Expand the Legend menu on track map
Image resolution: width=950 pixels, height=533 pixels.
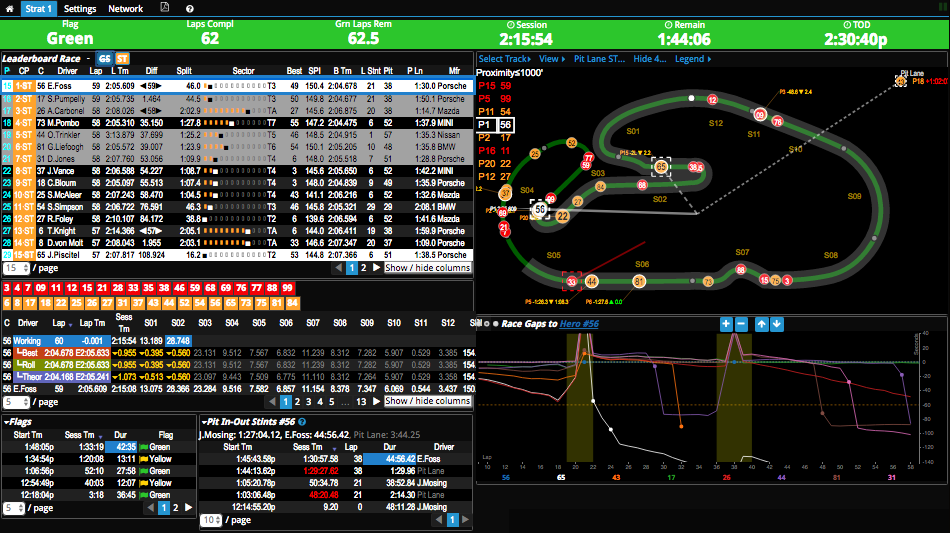pyautogui.click(x=691, y=59)
